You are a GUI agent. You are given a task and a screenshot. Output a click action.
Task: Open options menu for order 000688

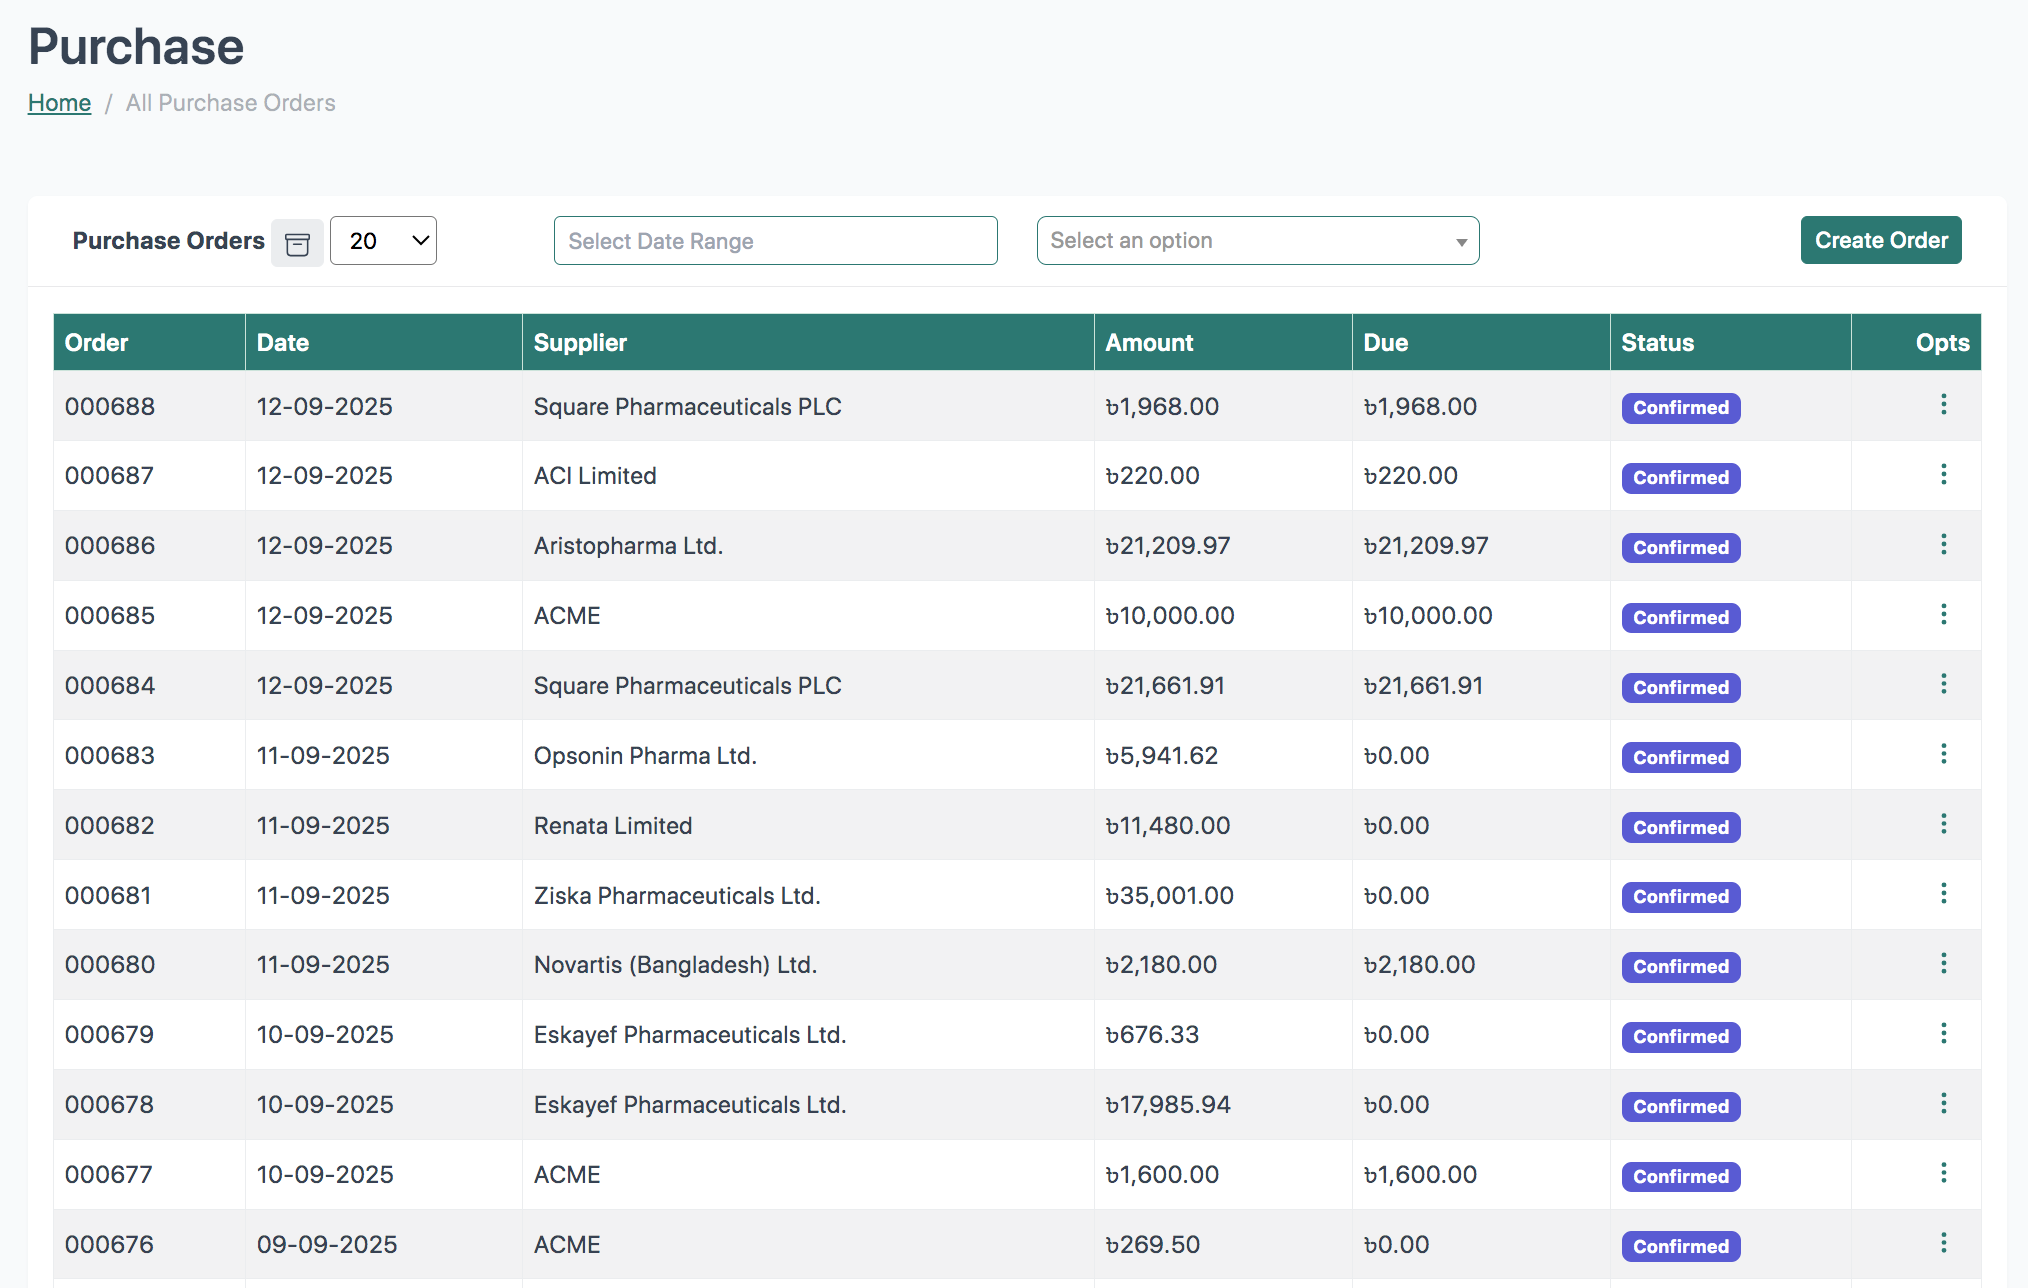click(1943, 405)
